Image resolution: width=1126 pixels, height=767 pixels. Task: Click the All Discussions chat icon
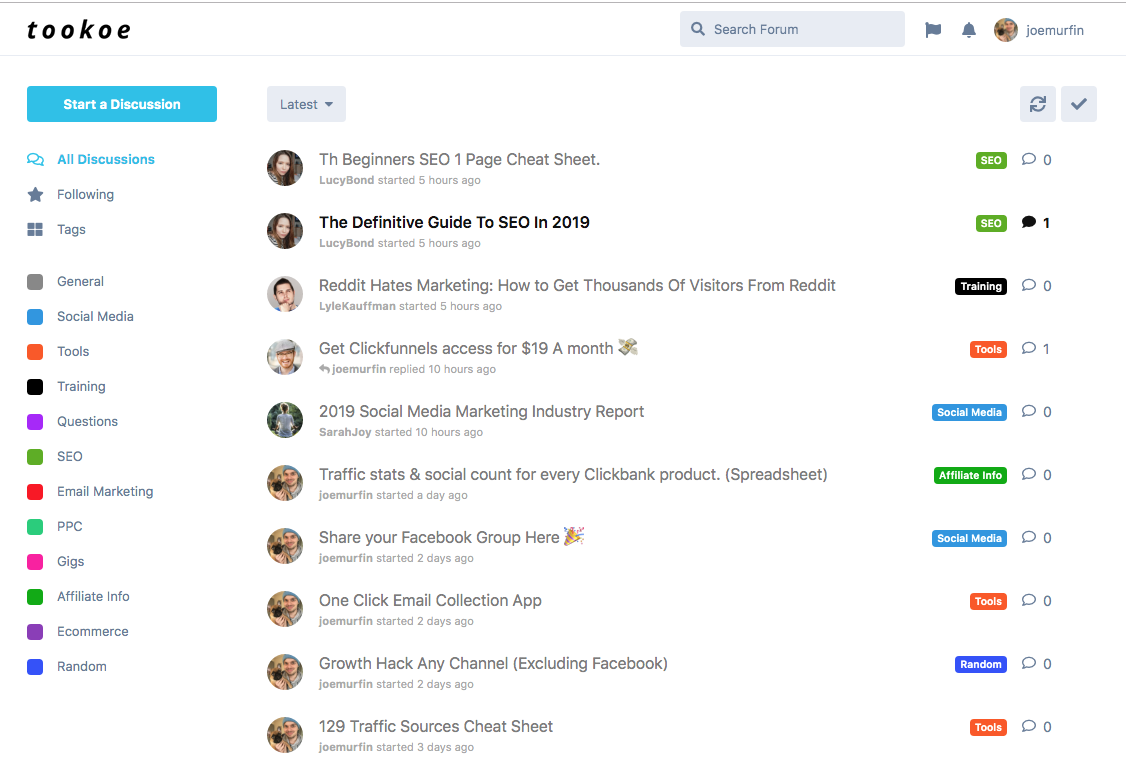pyautogui.click(x=35, y=159)
